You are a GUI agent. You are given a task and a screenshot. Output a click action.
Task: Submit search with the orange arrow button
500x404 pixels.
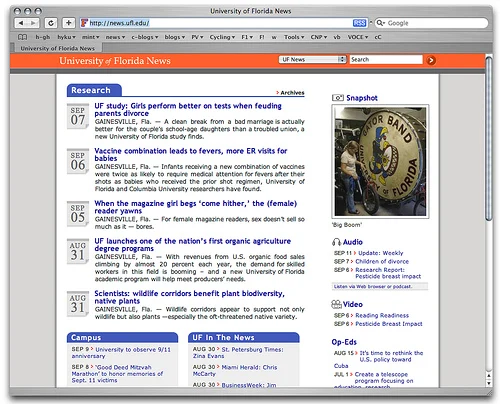431,60
